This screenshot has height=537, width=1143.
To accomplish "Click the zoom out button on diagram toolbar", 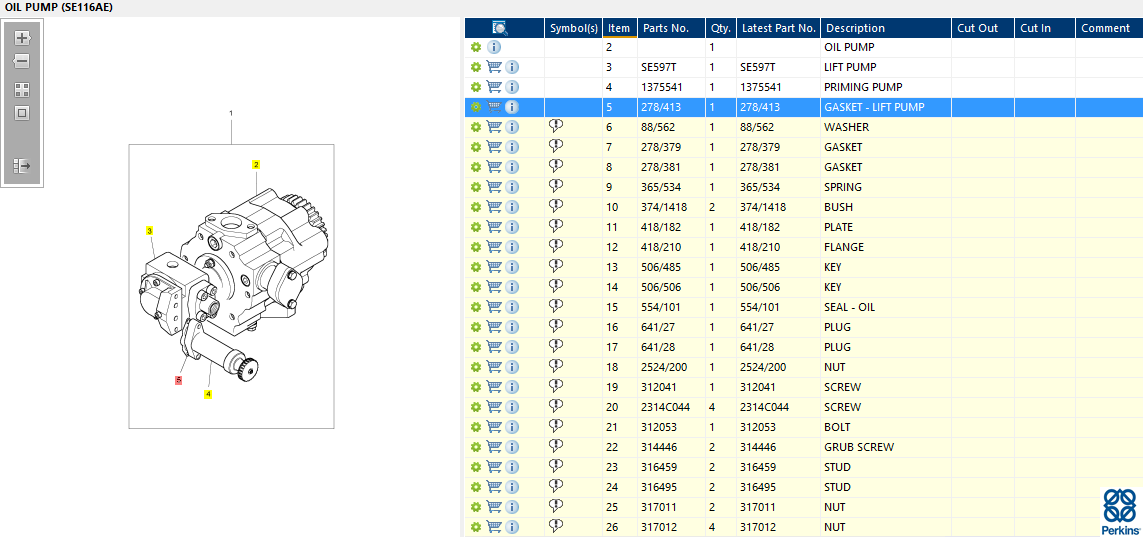I will [22, 61].
